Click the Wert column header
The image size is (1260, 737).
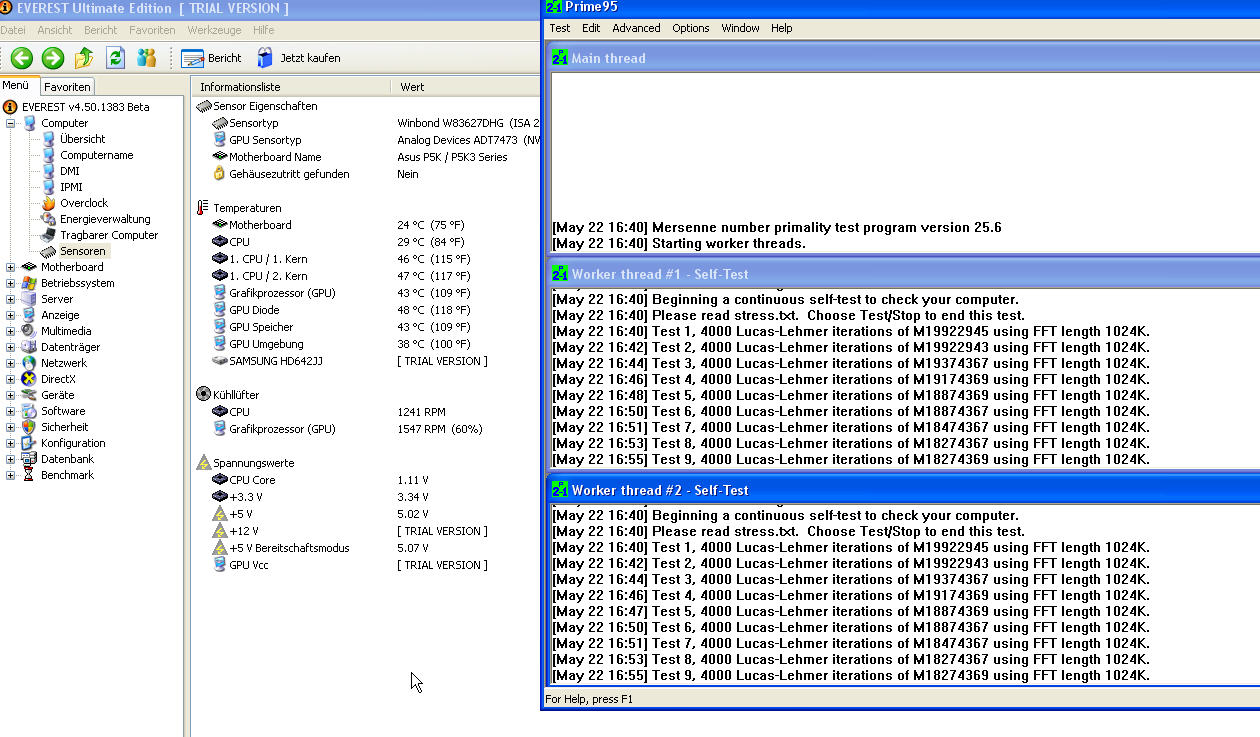point(465,87)
